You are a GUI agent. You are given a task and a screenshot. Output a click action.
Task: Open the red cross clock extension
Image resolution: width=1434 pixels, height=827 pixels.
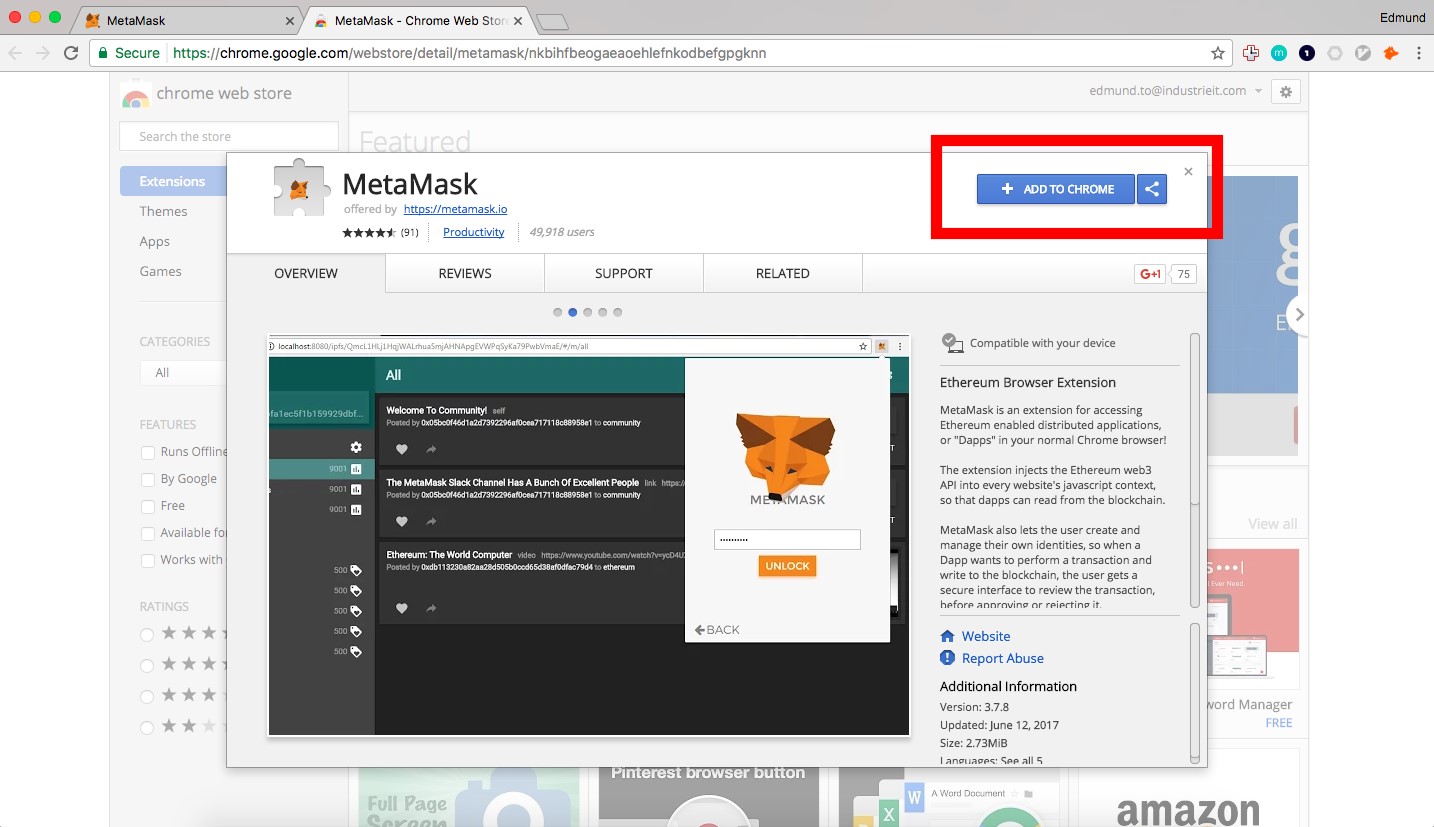(1251, 53)
